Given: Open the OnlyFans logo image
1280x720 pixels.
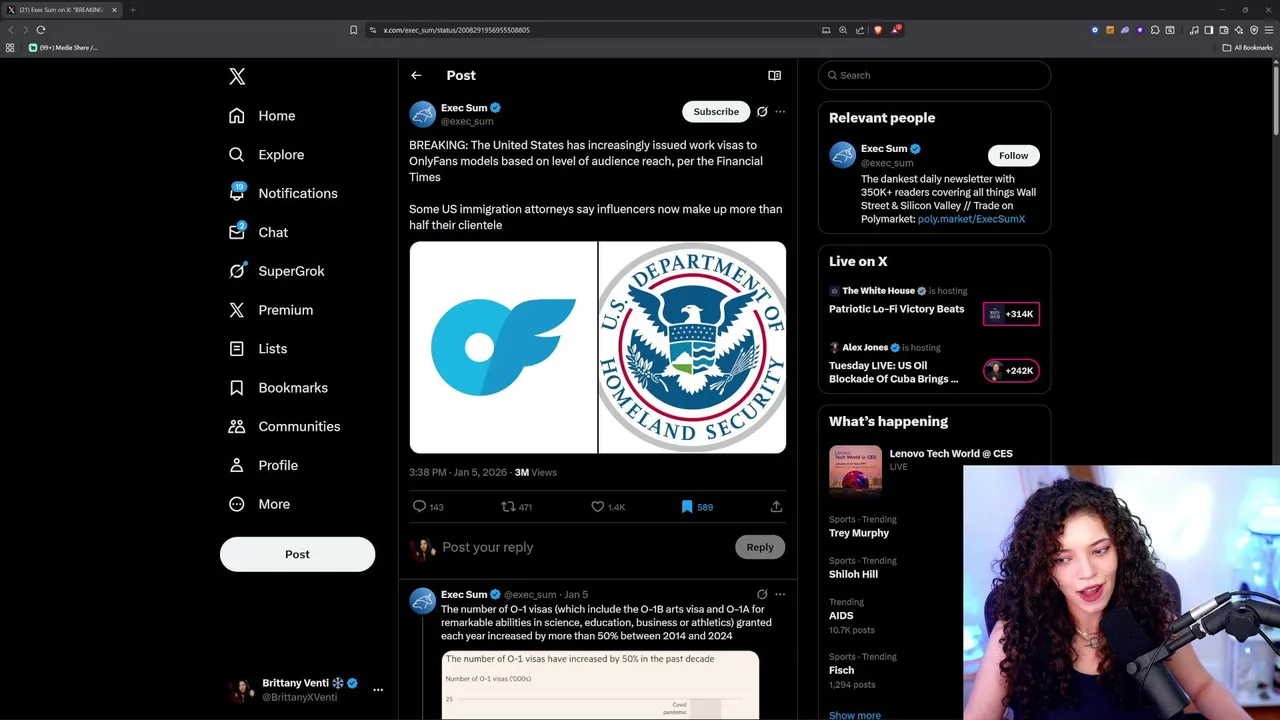Looking at the screenshot, I should (x=503, y=347).
